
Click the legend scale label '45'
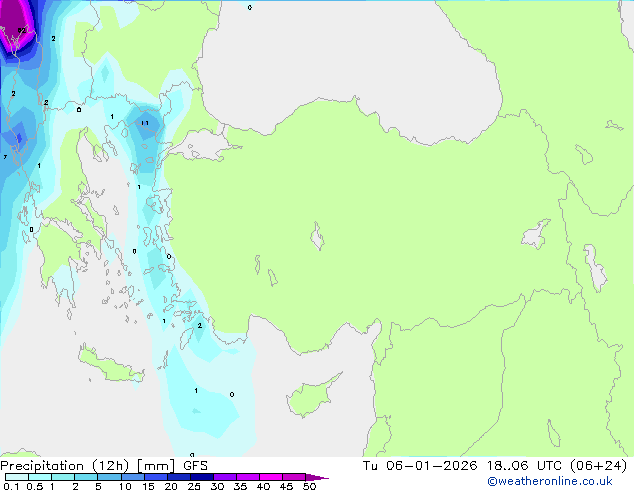pos(286,486)
